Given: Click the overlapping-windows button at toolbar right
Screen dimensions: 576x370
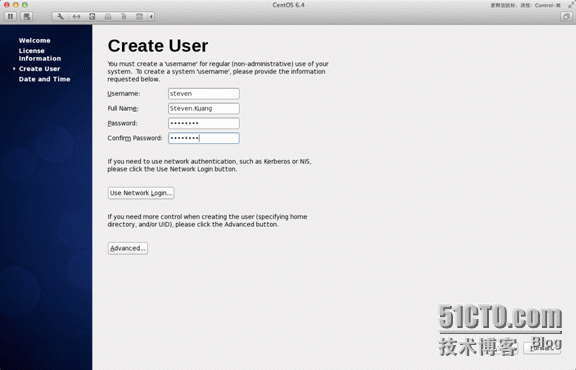Looking at the screenshot, I should coord(566,17).
